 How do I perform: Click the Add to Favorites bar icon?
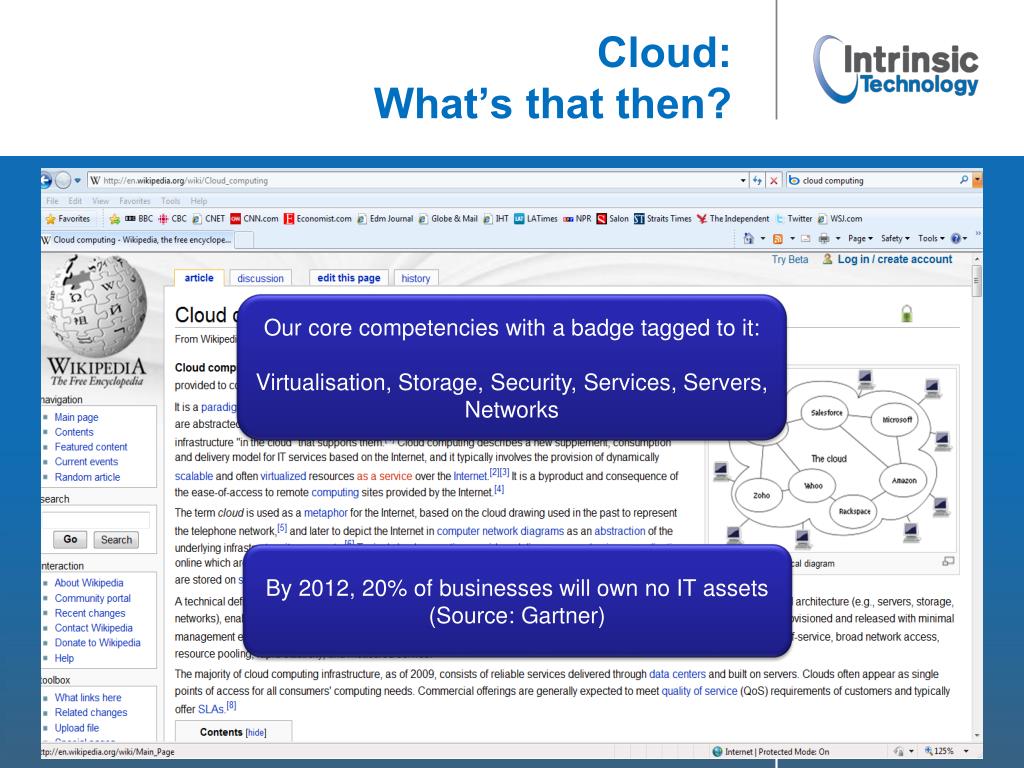[115, 219]
